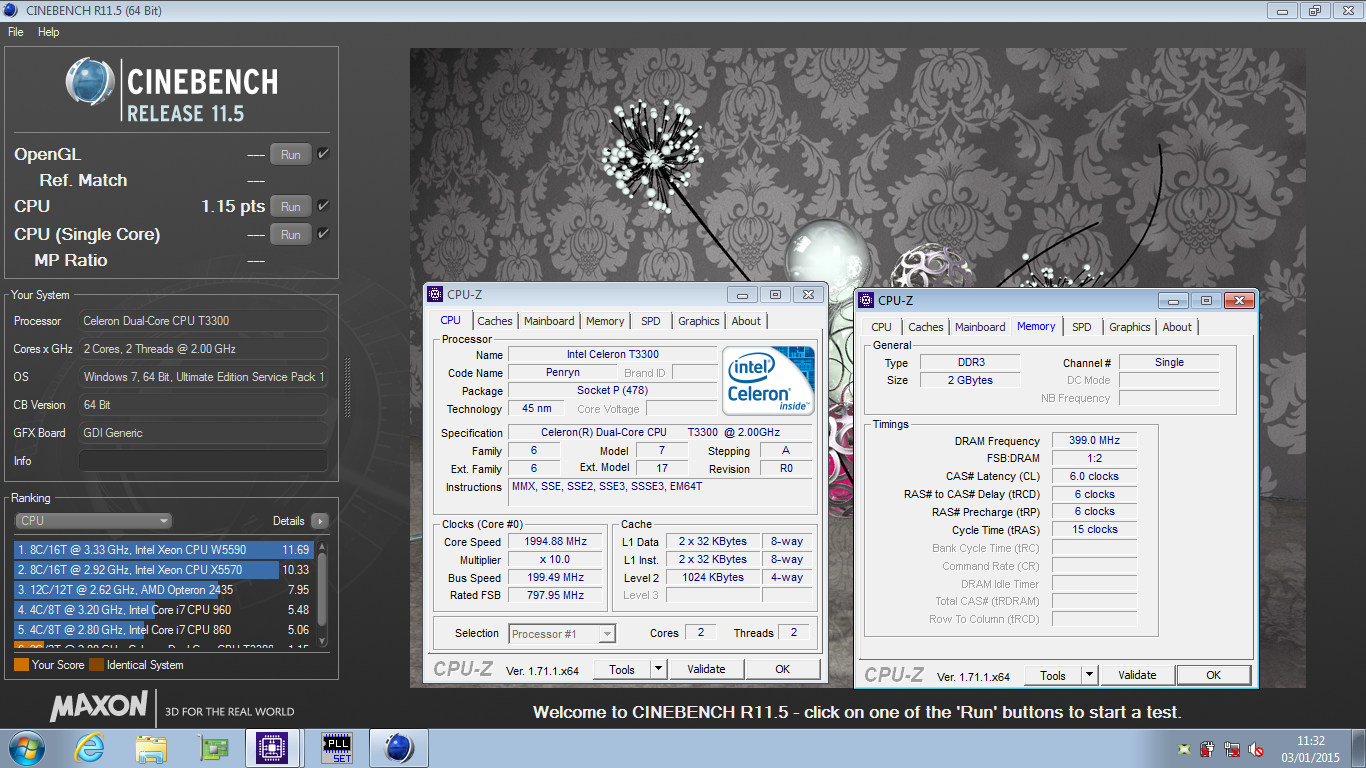Viewport: 1366px width, 768px height.
Task: Switch to About tab in CPU window
Action: pyautogui.click(x=746, y=321)
